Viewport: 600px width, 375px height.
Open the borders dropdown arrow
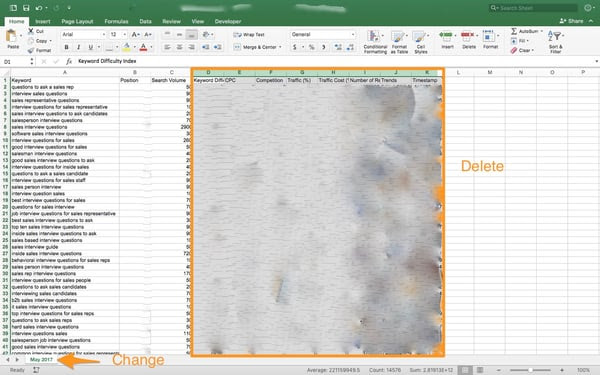(117, 47)
